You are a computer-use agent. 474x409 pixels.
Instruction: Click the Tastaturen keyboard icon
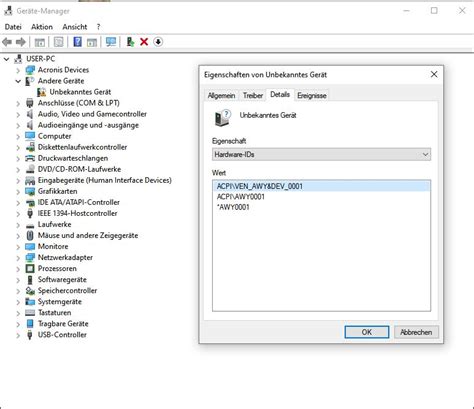pyautogui.click(x=30, y=313)
